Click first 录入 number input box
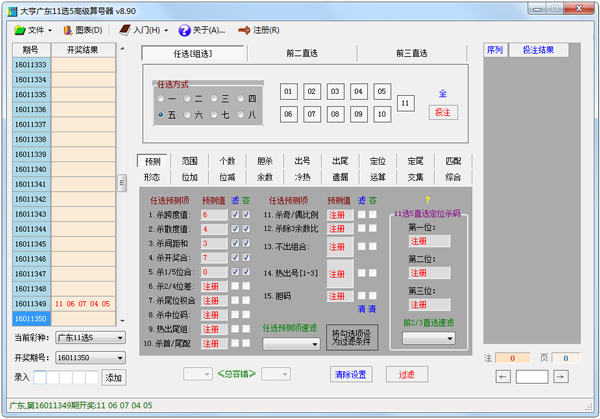This screenshot has width=600, height=419. (x=40, y=377)
